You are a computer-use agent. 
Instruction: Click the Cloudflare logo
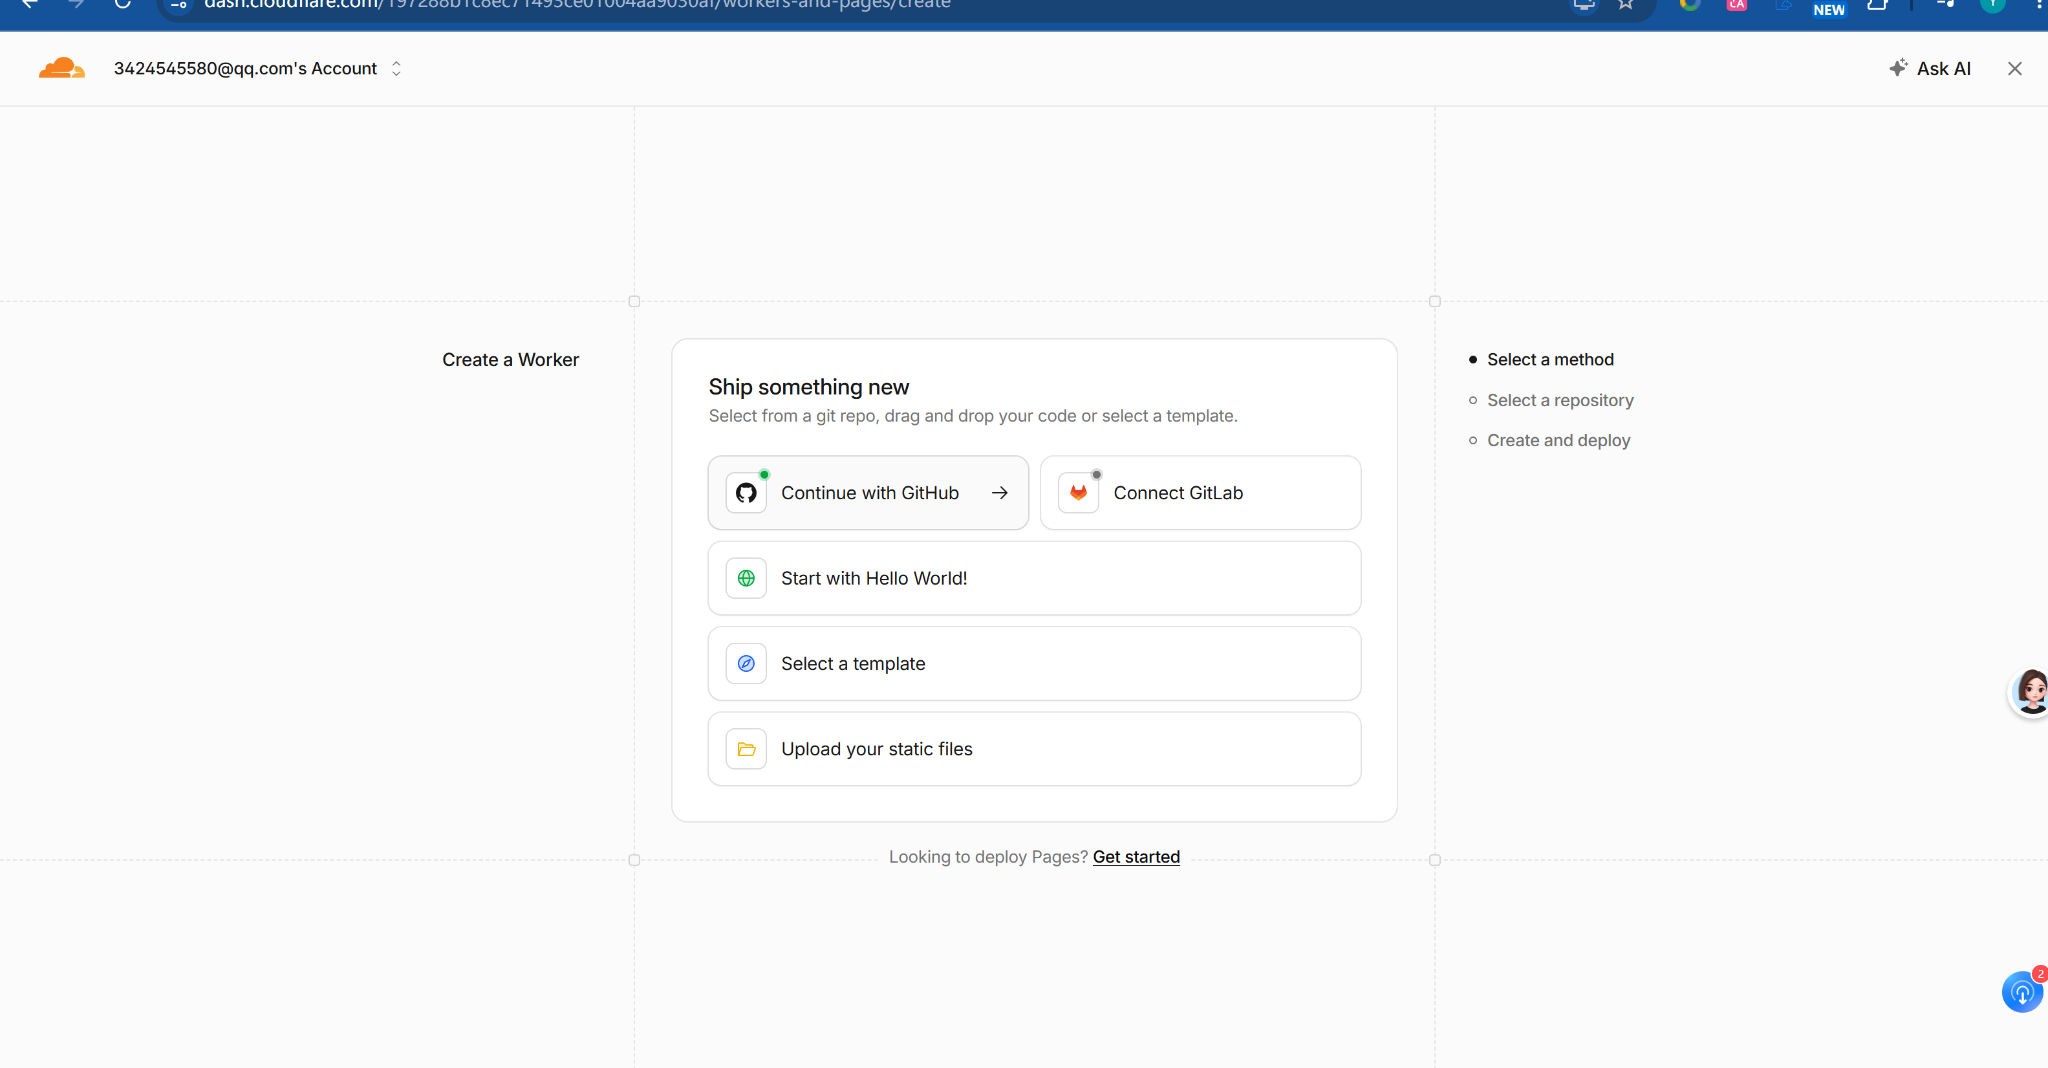click(62, 68)
